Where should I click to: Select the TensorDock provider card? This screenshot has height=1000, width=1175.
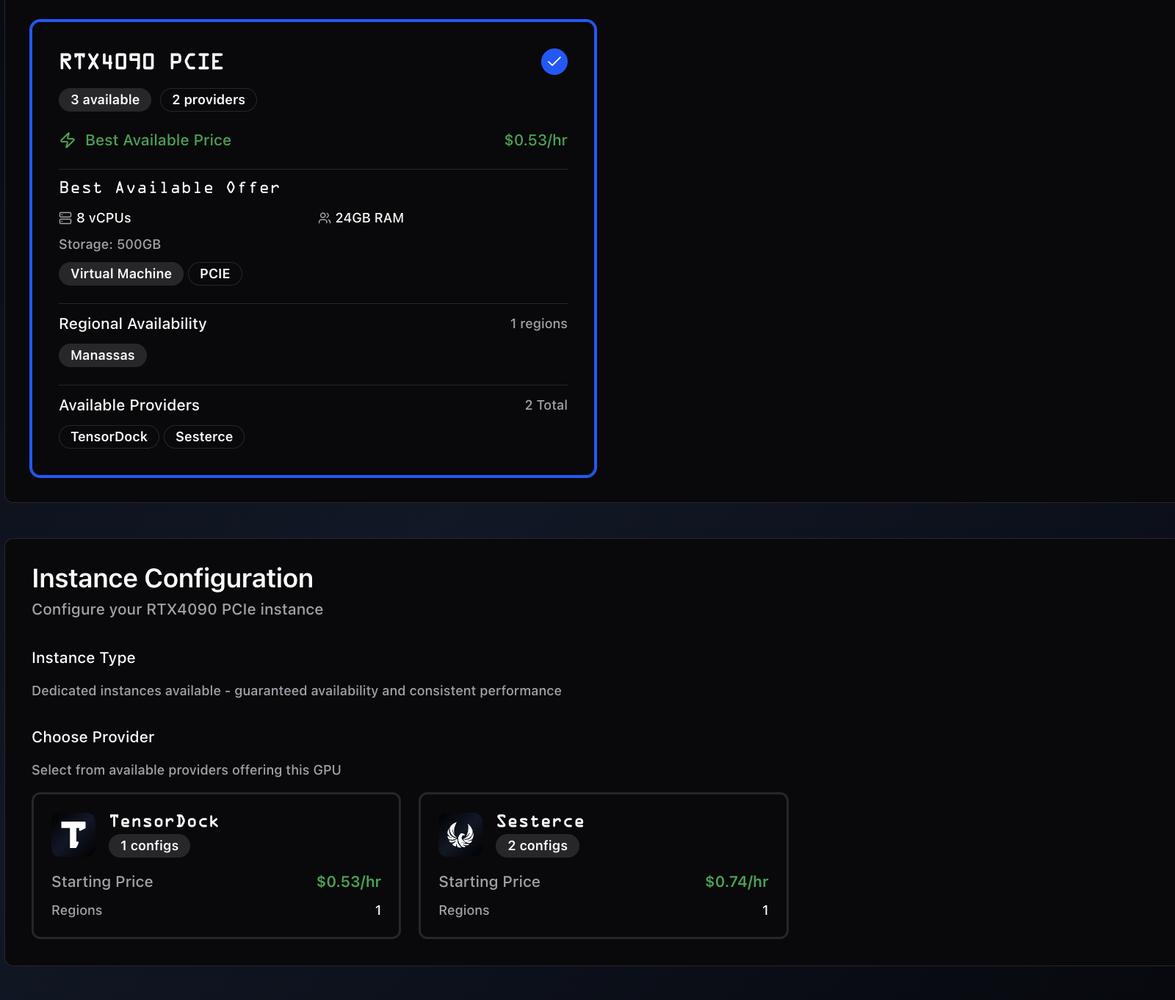(216, 866)
